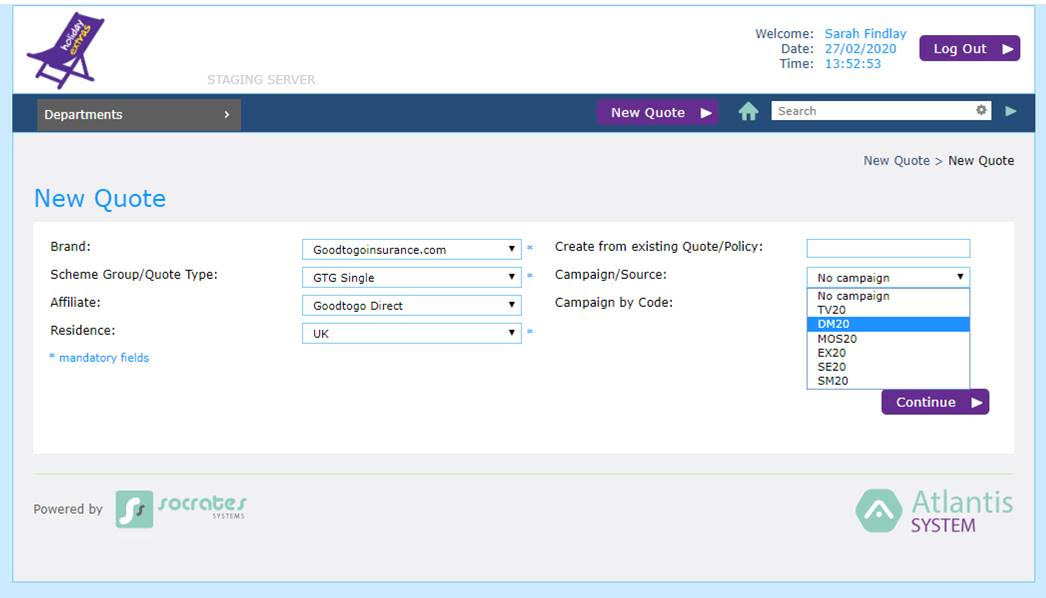Screen dimensions: 1046x598
Task: Click the New Quote toolbar button
Action: coord(657,113)
